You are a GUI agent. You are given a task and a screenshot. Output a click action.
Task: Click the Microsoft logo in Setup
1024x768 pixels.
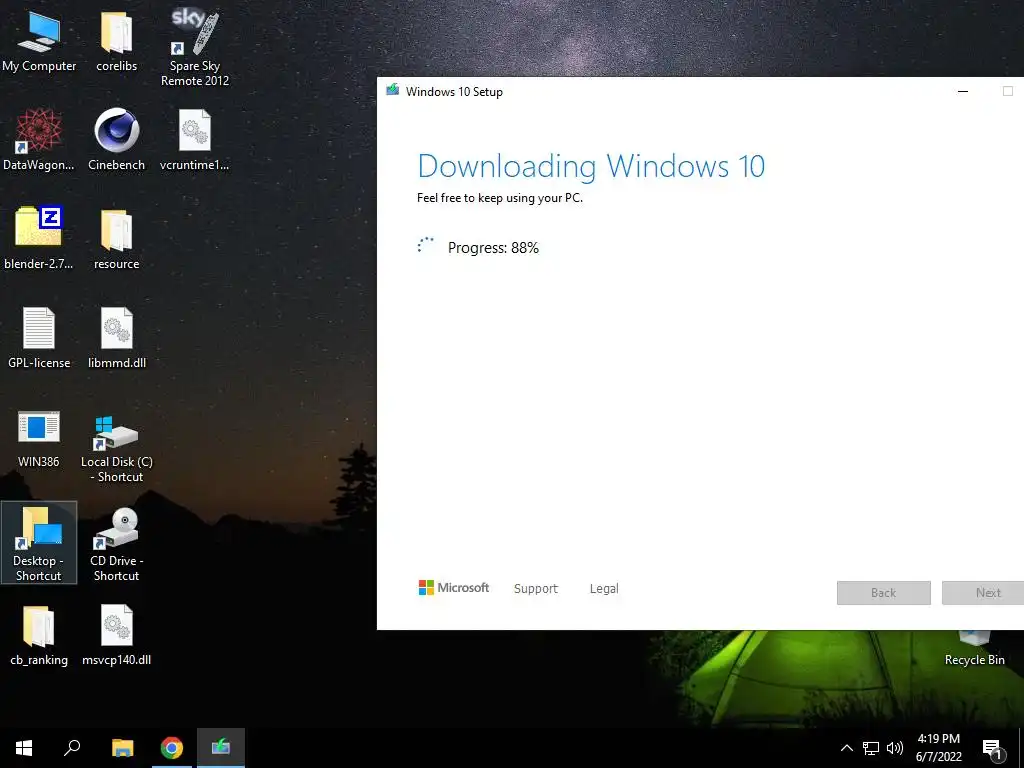click(x=454, y=588)
